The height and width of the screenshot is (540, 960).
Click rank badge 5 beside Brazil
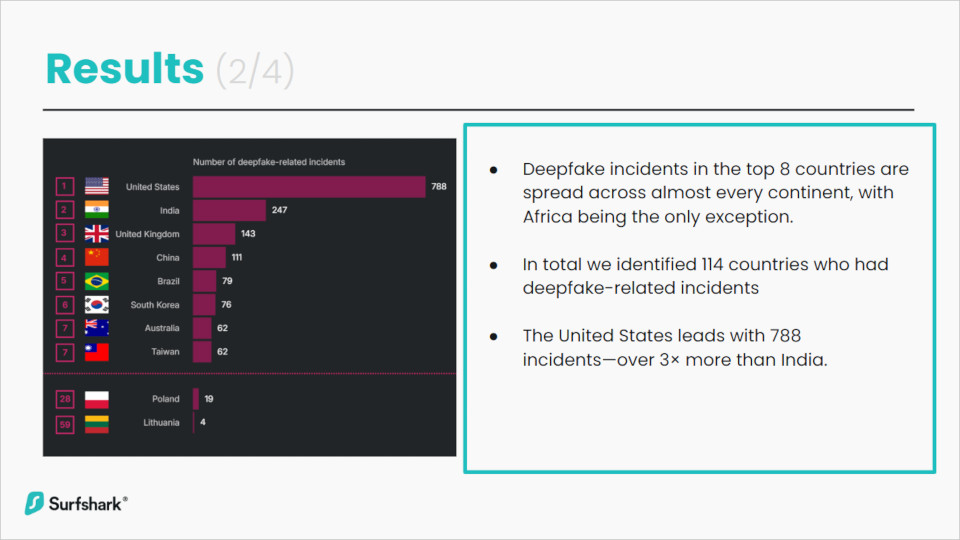pyautogui.click(x=65, y=281)
